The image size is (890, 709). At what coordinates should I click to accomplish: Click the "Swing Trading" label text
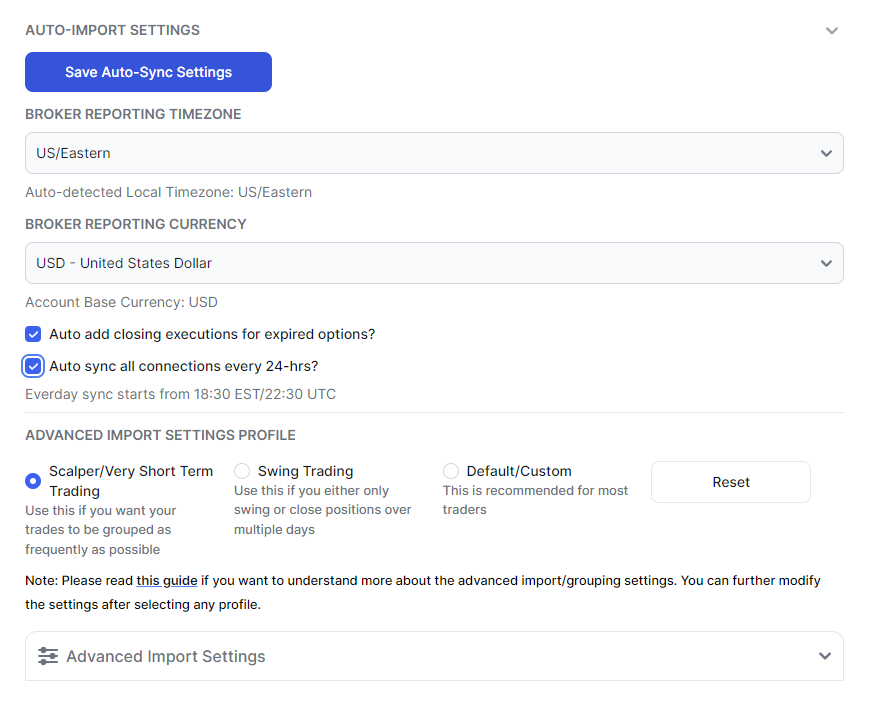(x=305, y=471)
